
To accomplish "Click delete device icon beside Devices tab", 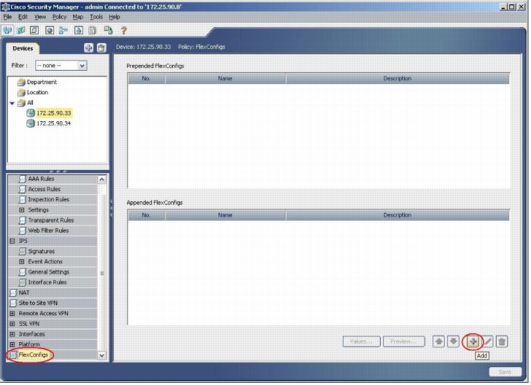I will tap(101, 48).
